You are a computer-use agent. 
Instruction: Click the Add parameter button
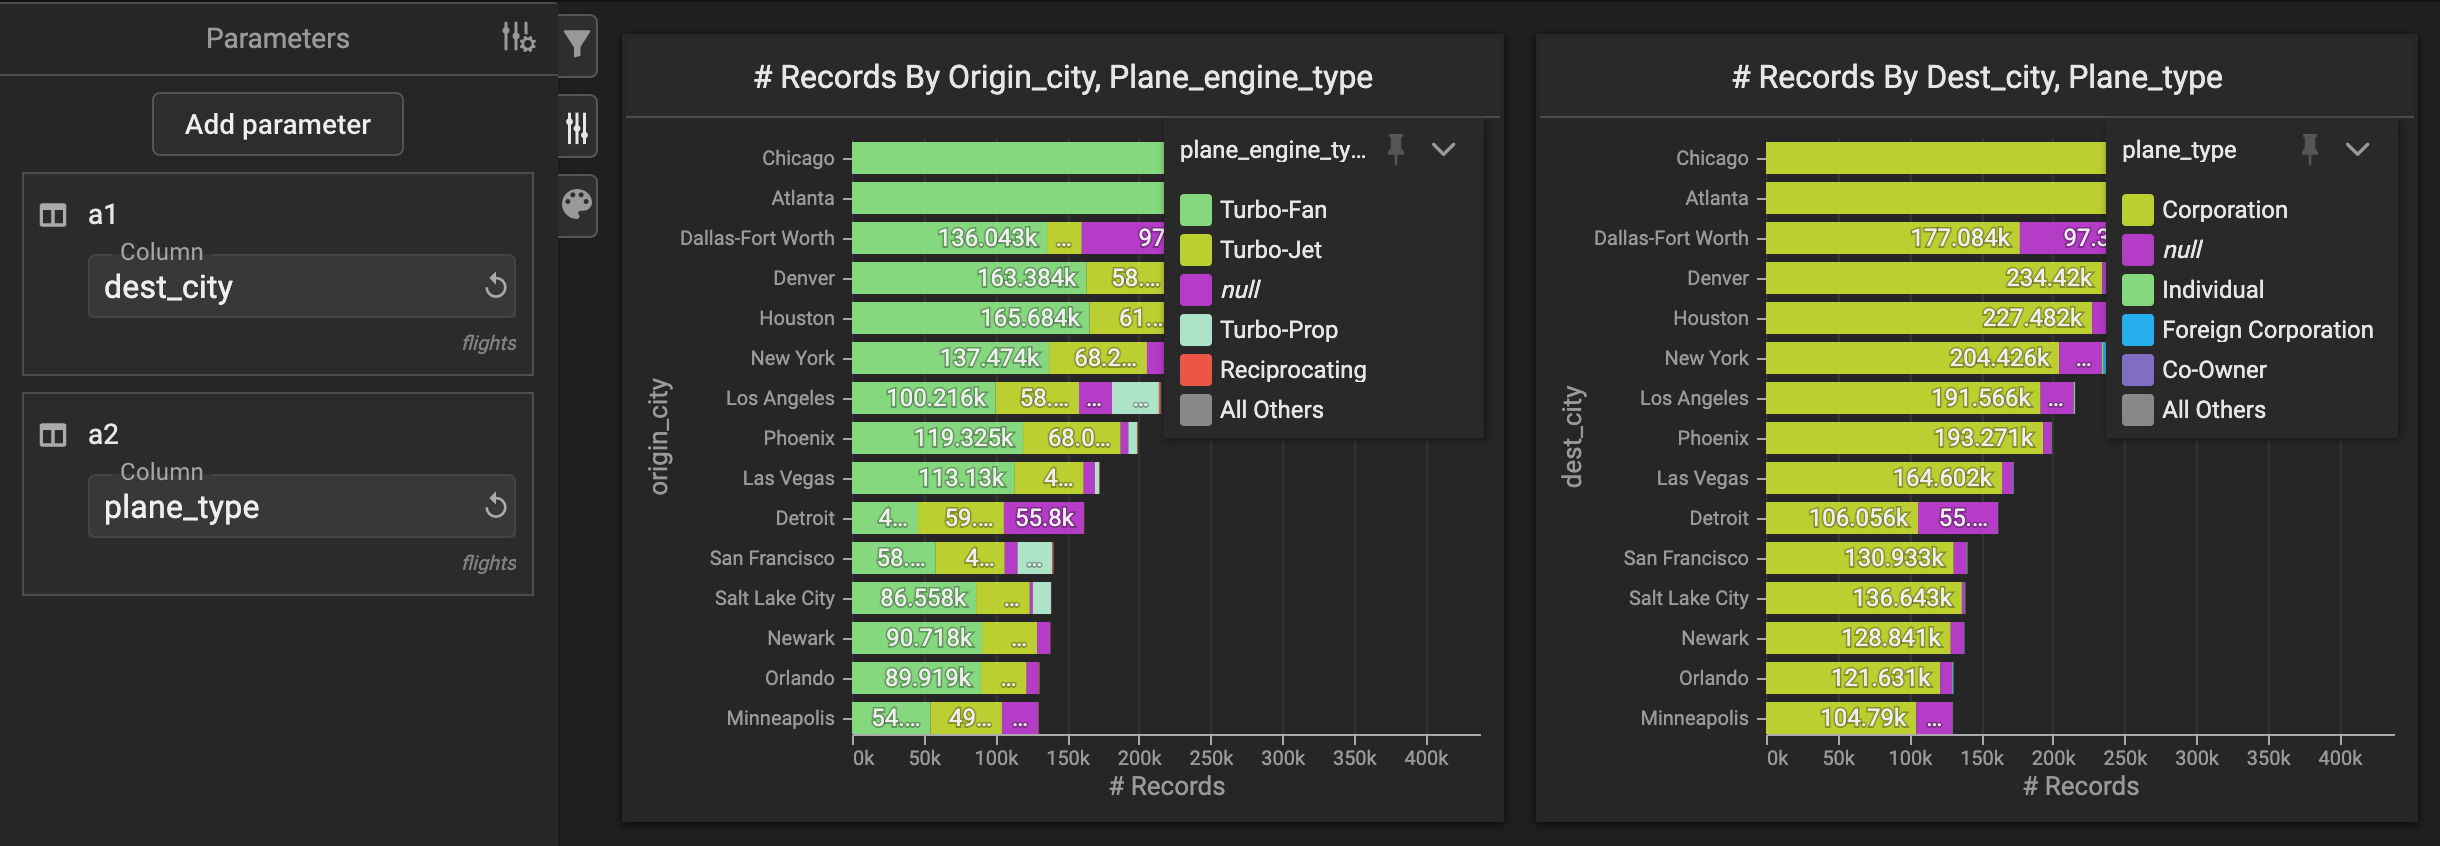(278, 124)
